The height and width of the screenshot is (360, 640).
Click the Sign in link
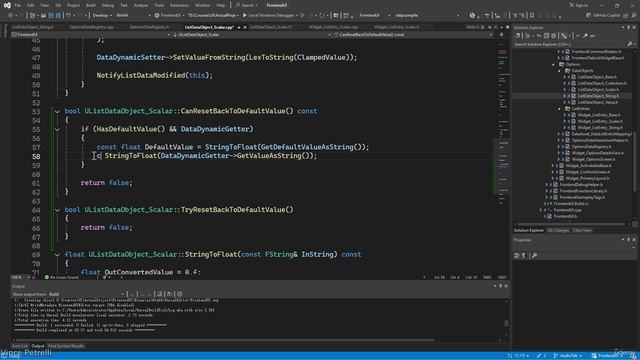coord(578,5)
